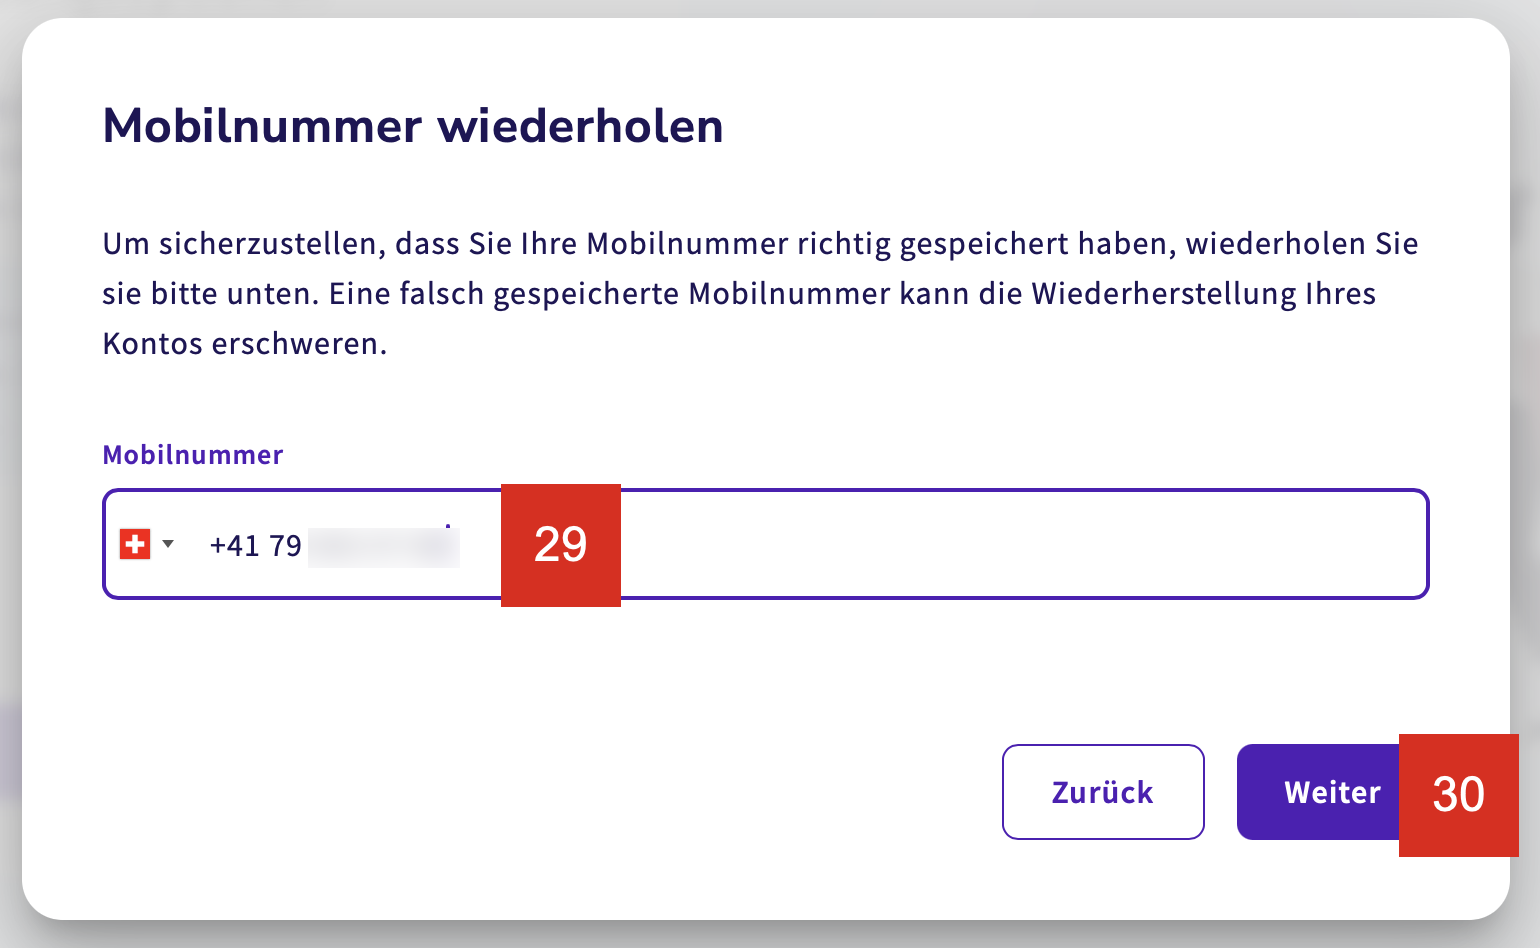
Task: Click the word "wiederholen" in the heading
Action: point(580,127)
